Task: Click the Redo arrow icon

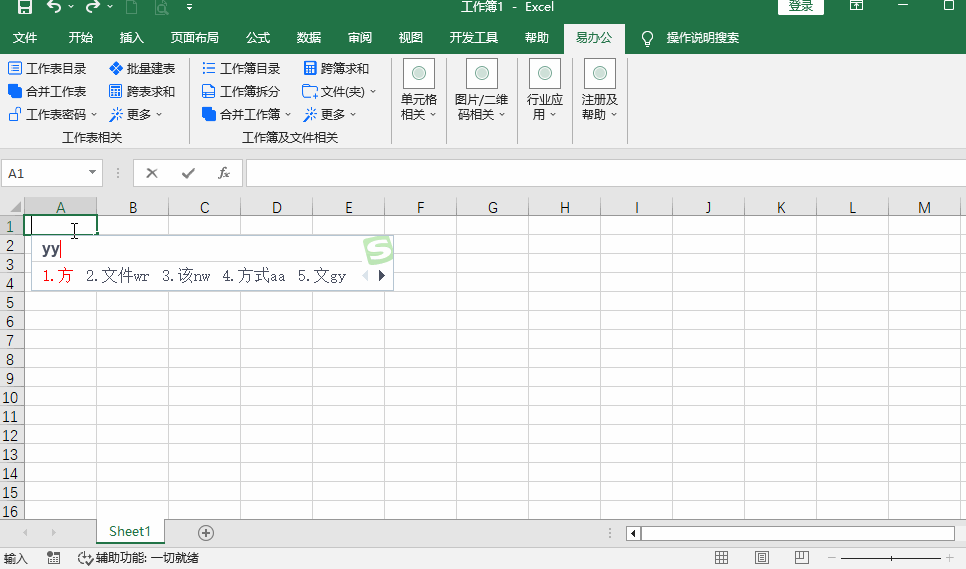Action: pyautogui.click(x=92, y=7)
